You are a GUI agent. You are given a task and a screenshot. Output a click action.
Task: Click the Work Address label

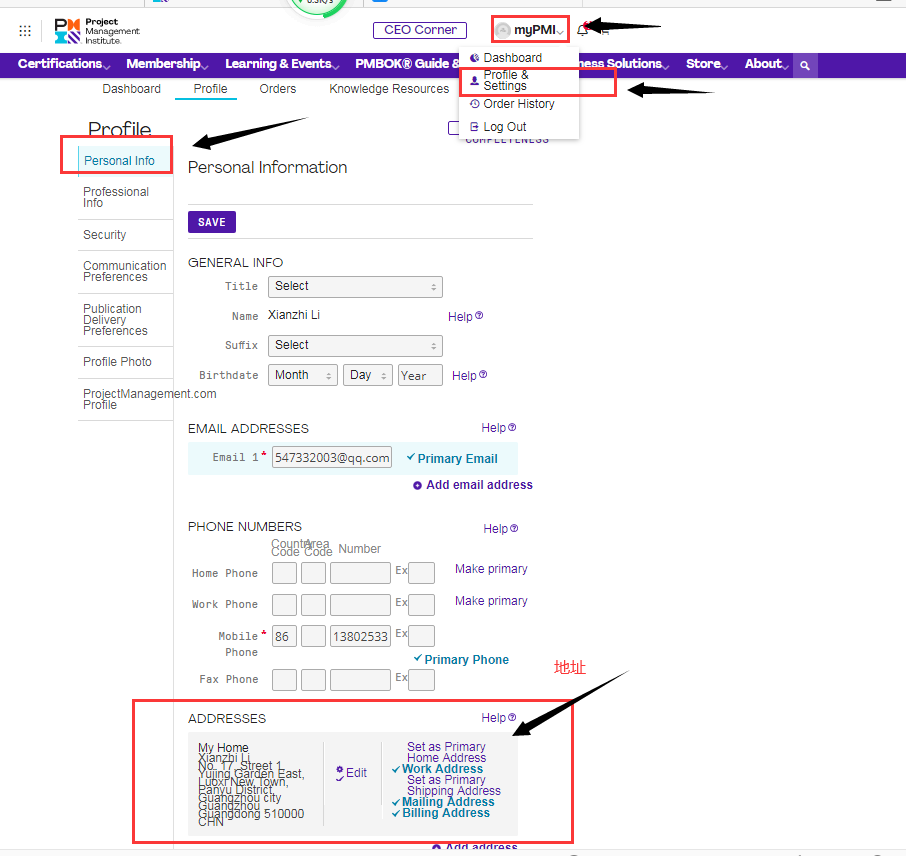point(442,769)
